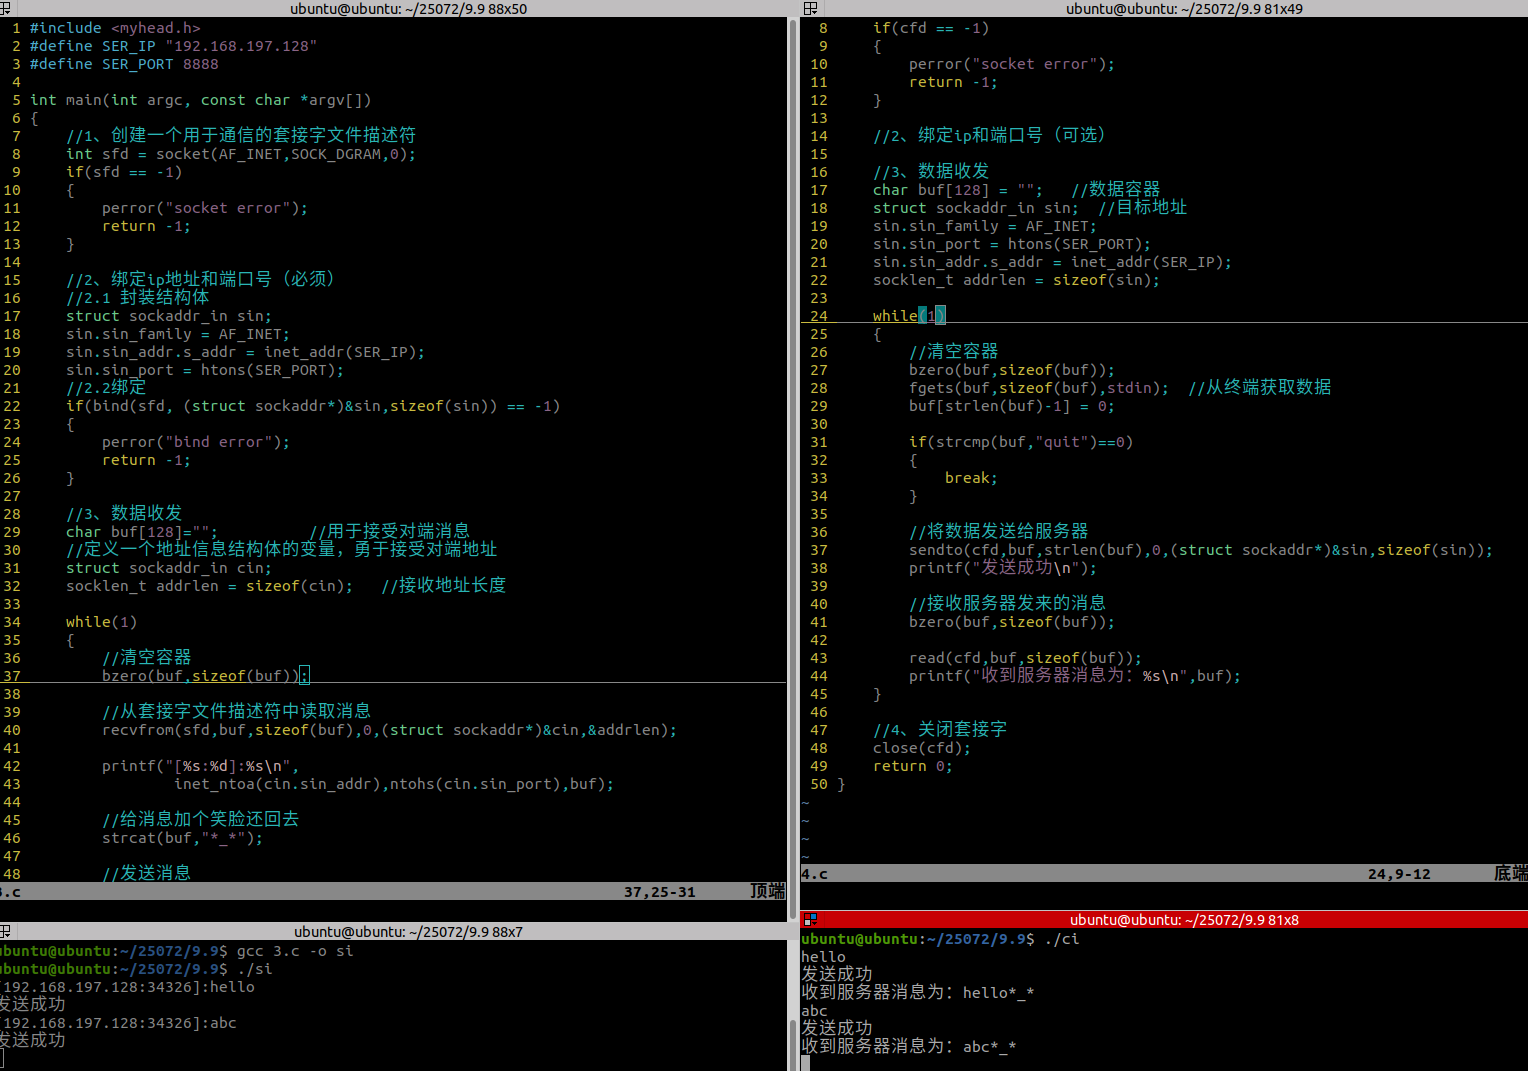Click the 'gcc 3.c -o si' command

(x=295, y=951)
